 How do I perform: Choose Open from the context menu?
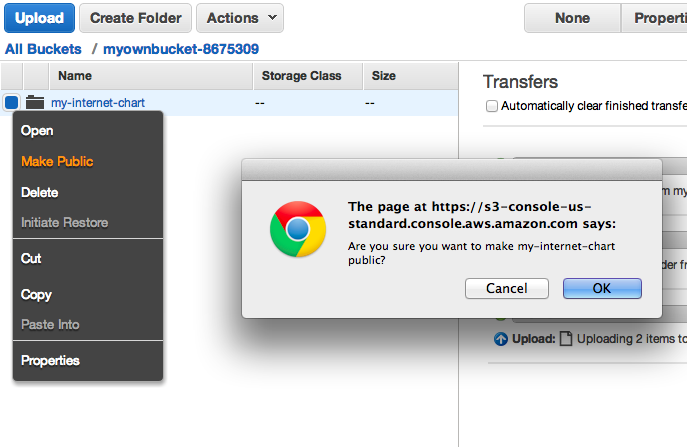pos(37,131)
